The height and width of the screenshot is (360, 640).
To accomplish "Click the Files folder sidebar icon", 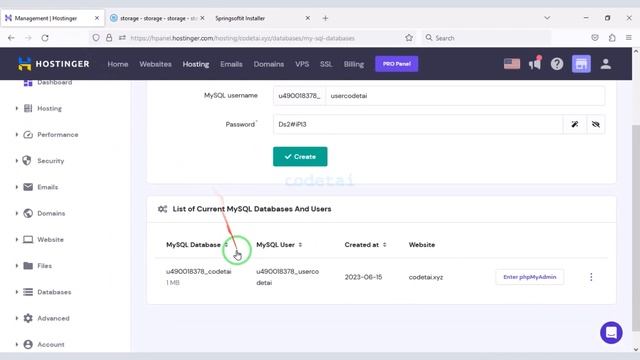I will [x=28, y=266].
